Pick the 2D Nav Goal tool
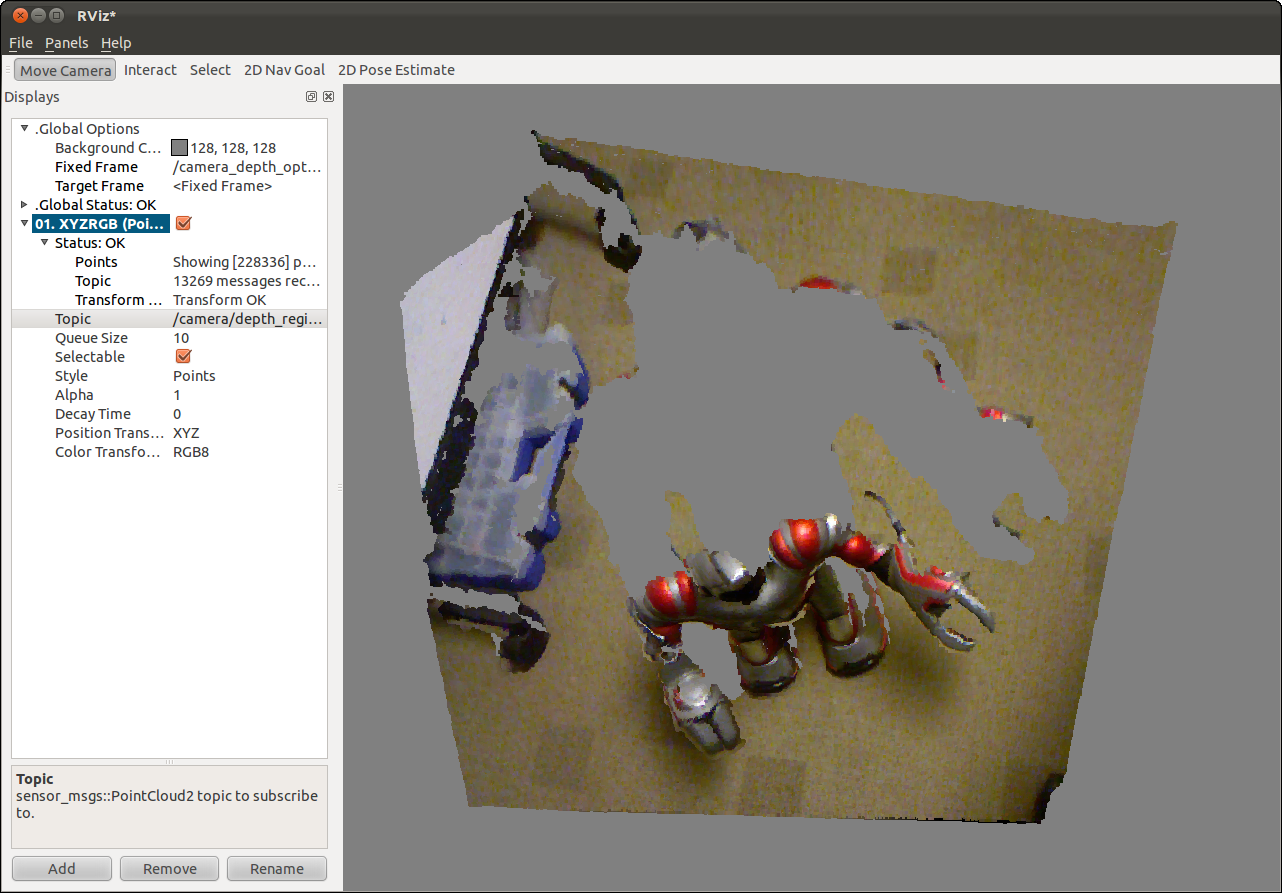 point(284,70)
